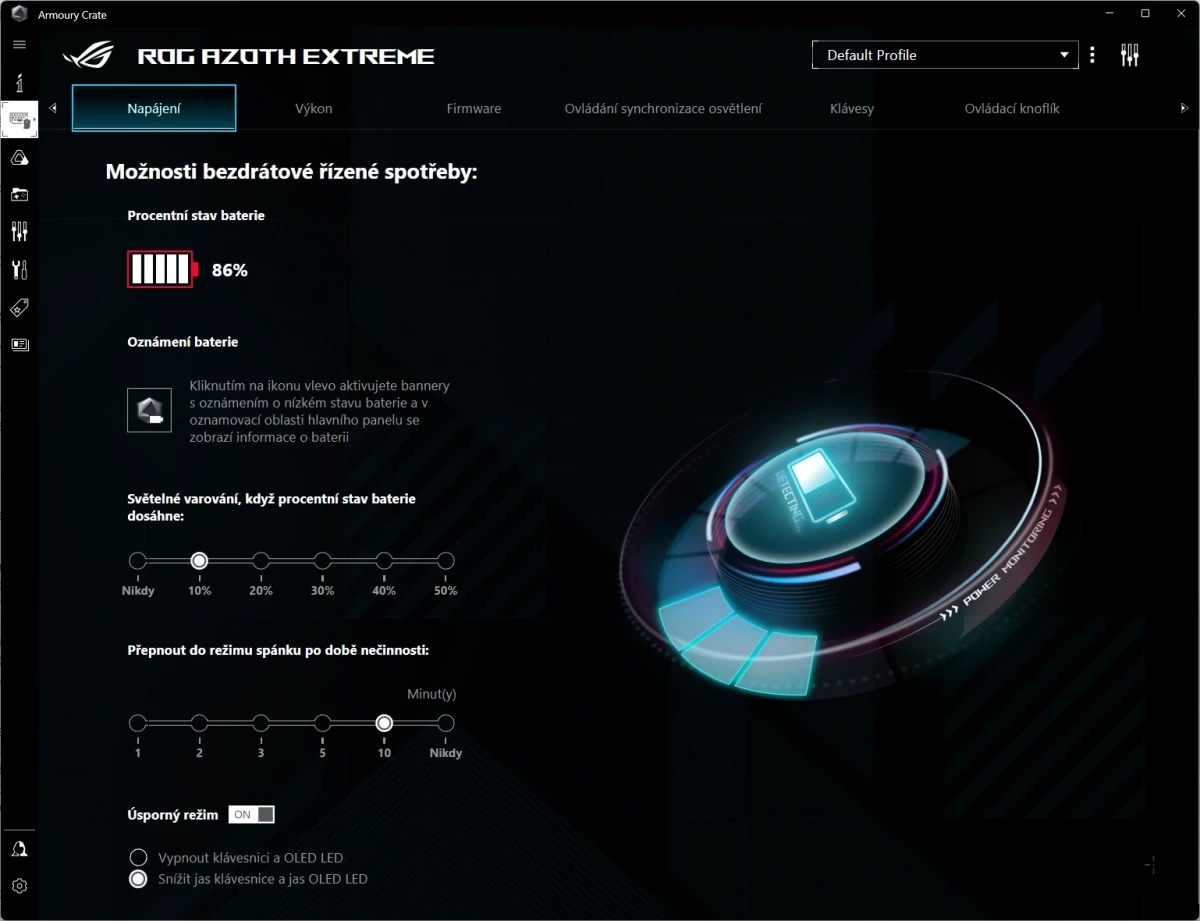Viewport: 1200px width, 921px height.
Task: Maximize the Armoury Crate window
Action: [1146, 14]
